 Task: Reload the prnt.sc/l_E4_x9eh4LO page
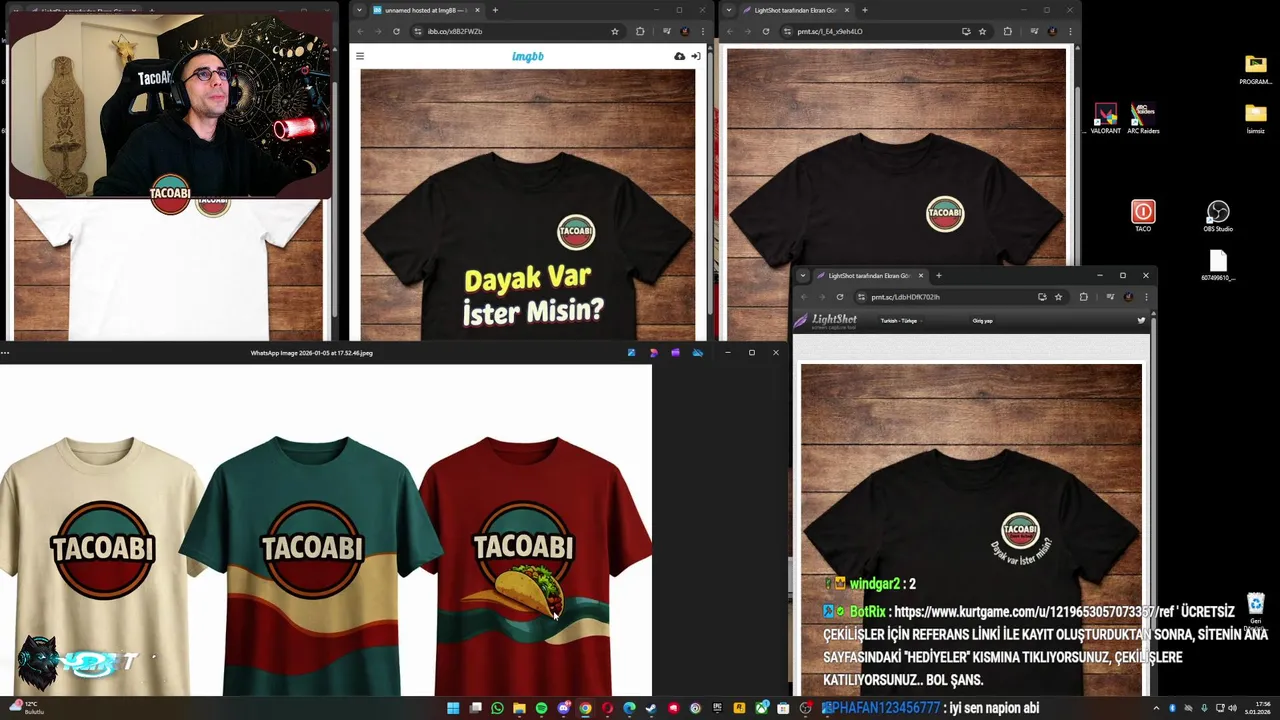point(766,31)
